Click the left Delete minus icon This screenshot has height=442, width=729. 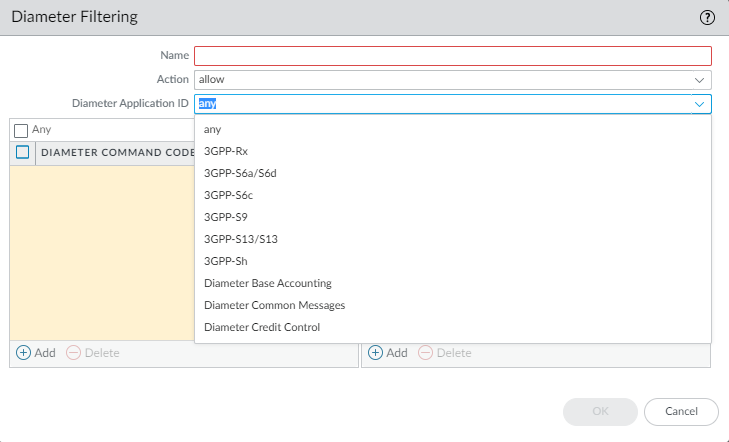click(74, 353)
